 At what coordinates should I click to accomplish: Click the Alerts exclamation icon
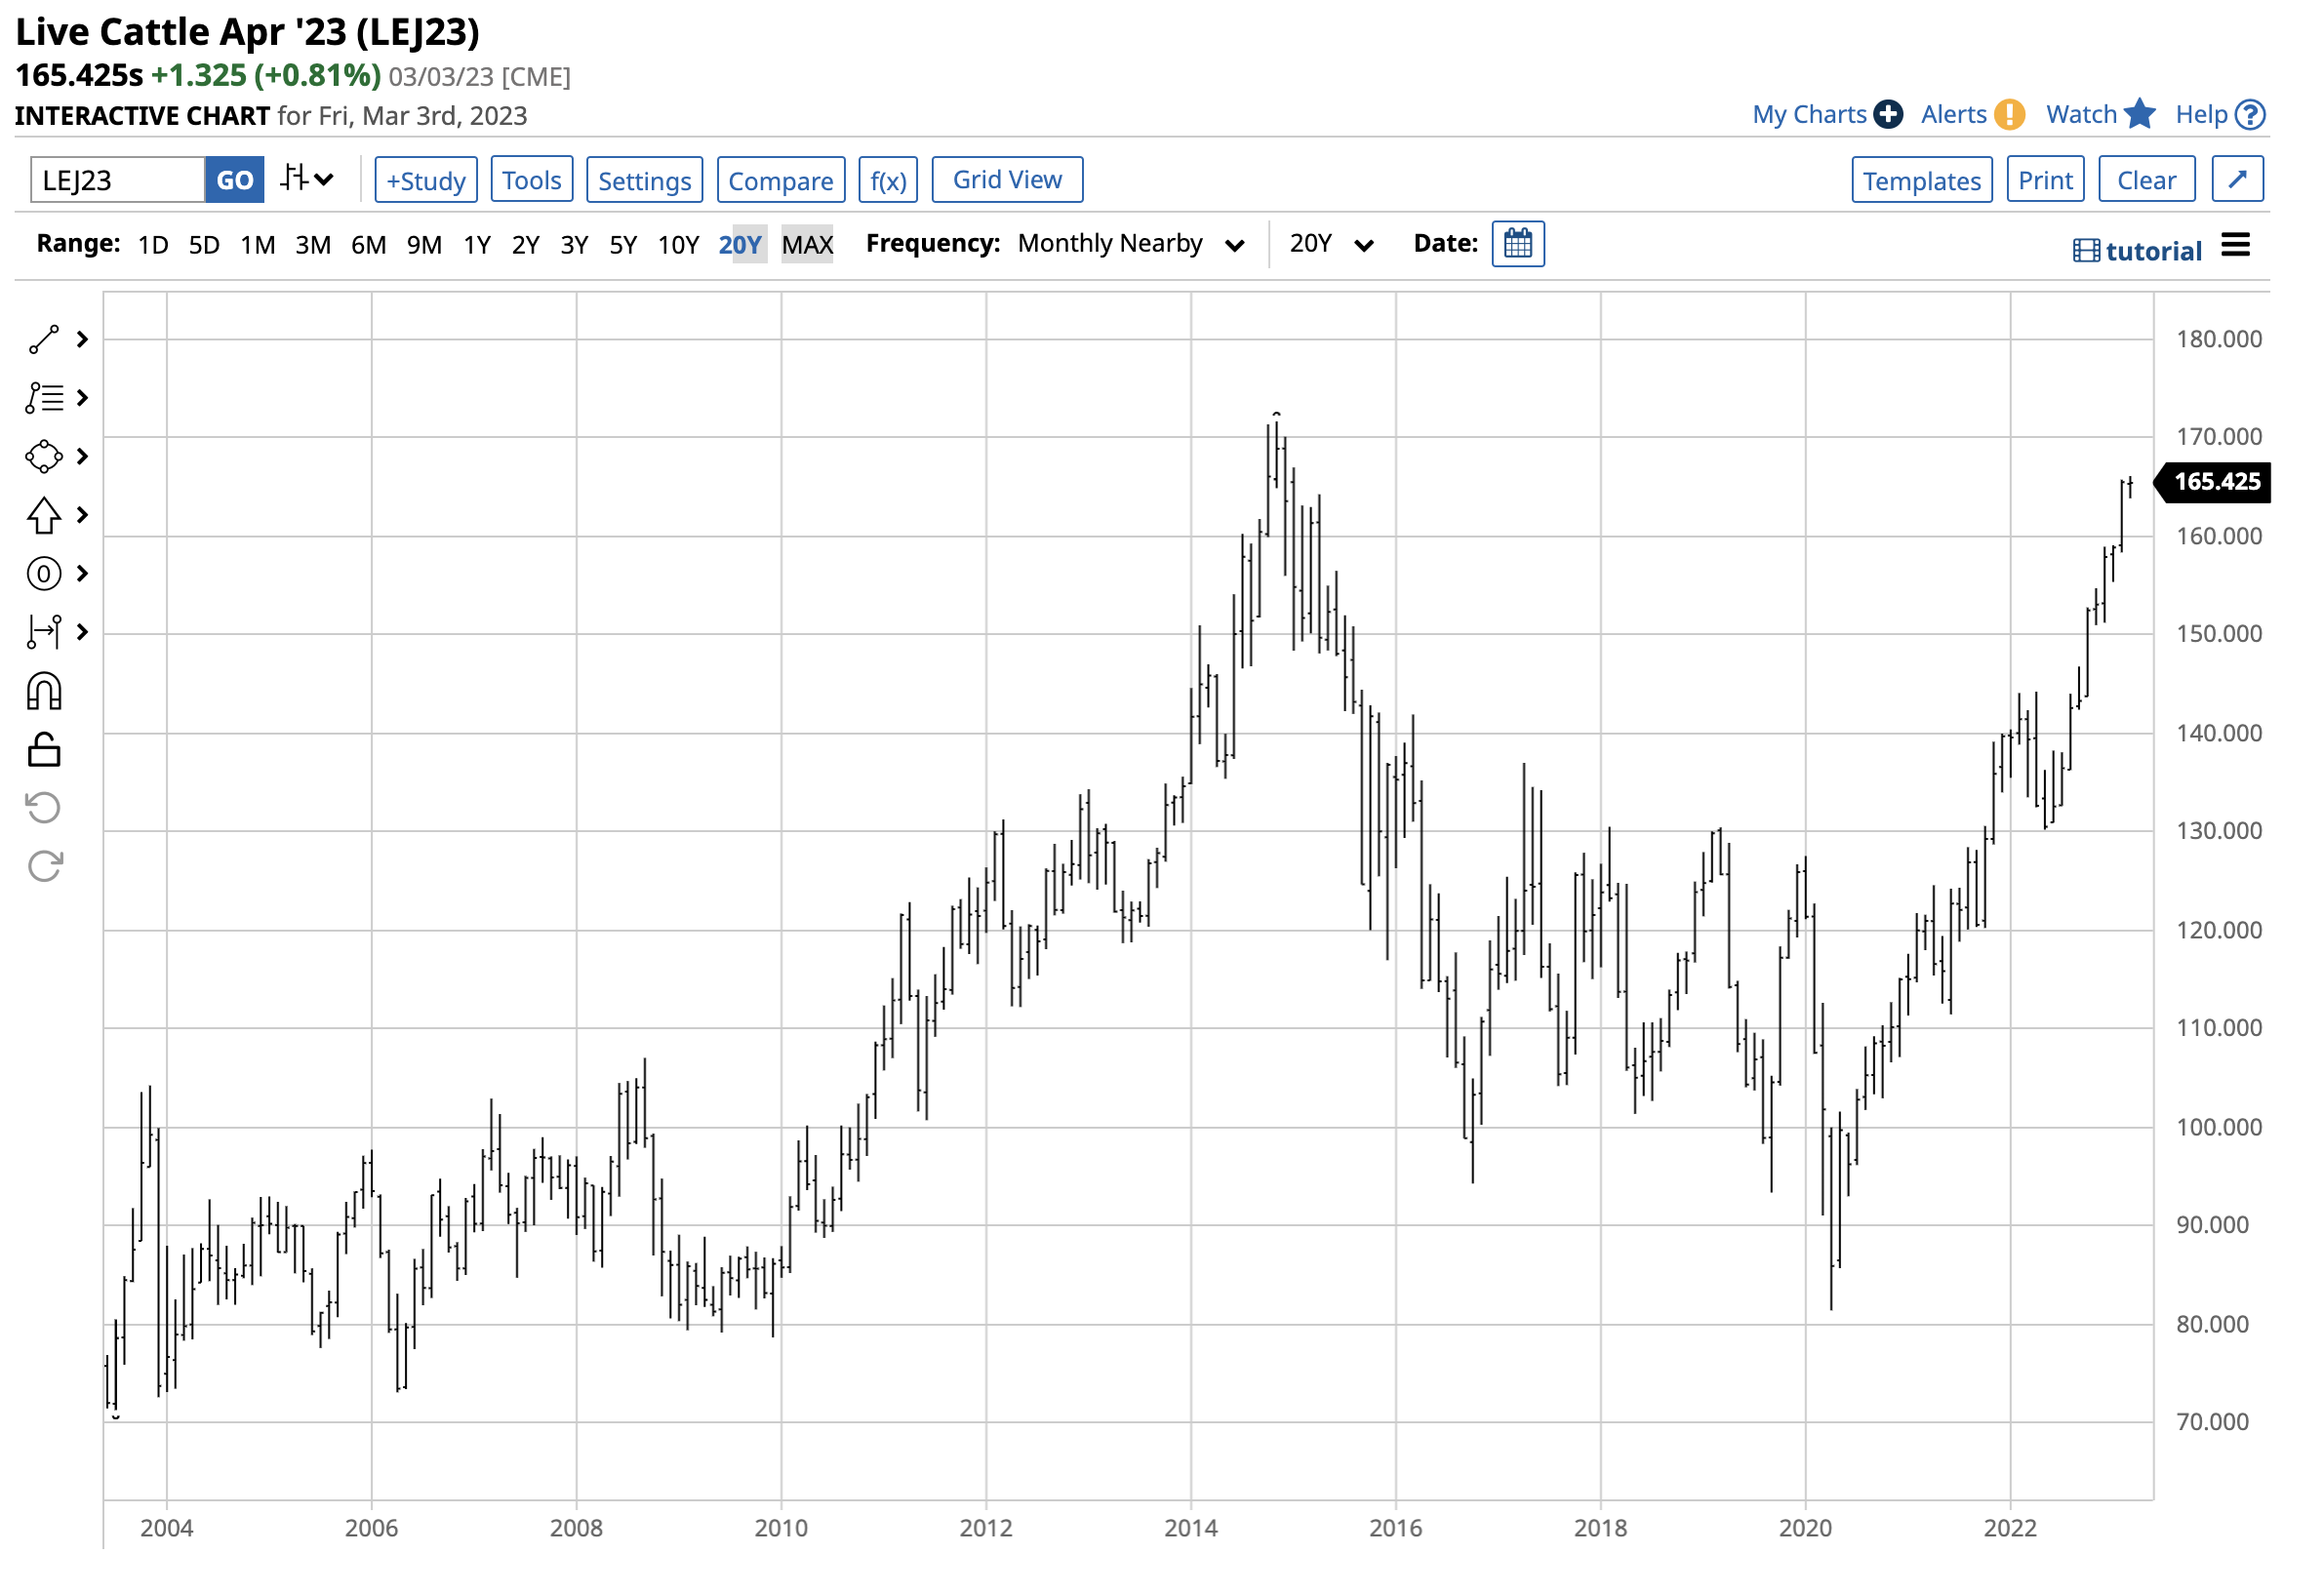2010,114
